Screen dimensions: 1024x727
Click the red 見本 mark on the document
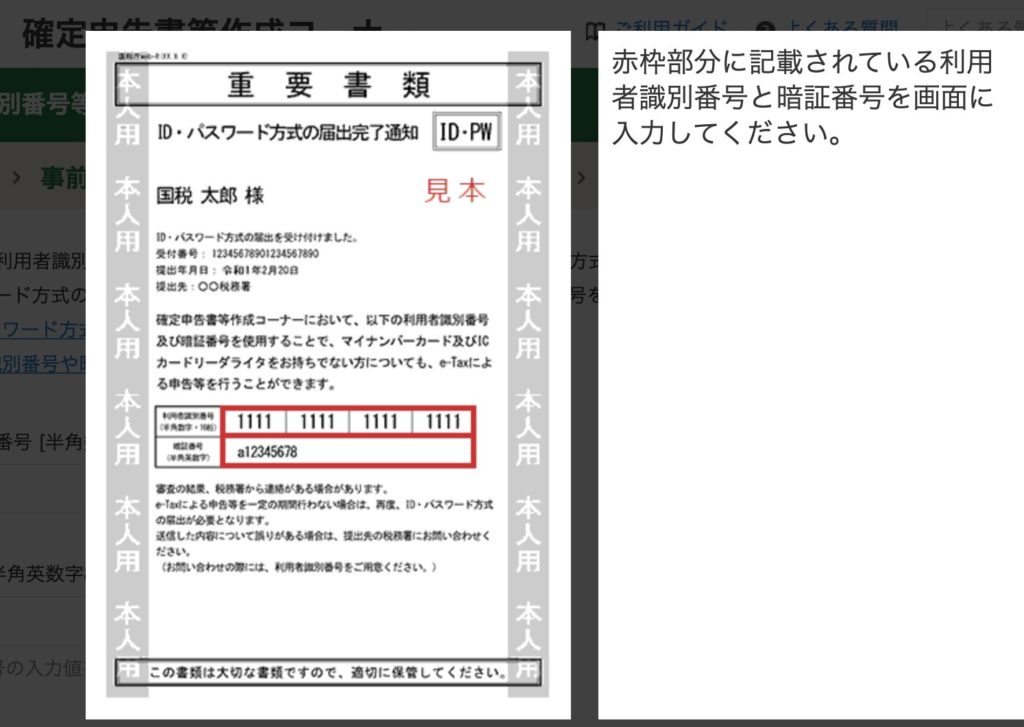click(x=455, y=191)
